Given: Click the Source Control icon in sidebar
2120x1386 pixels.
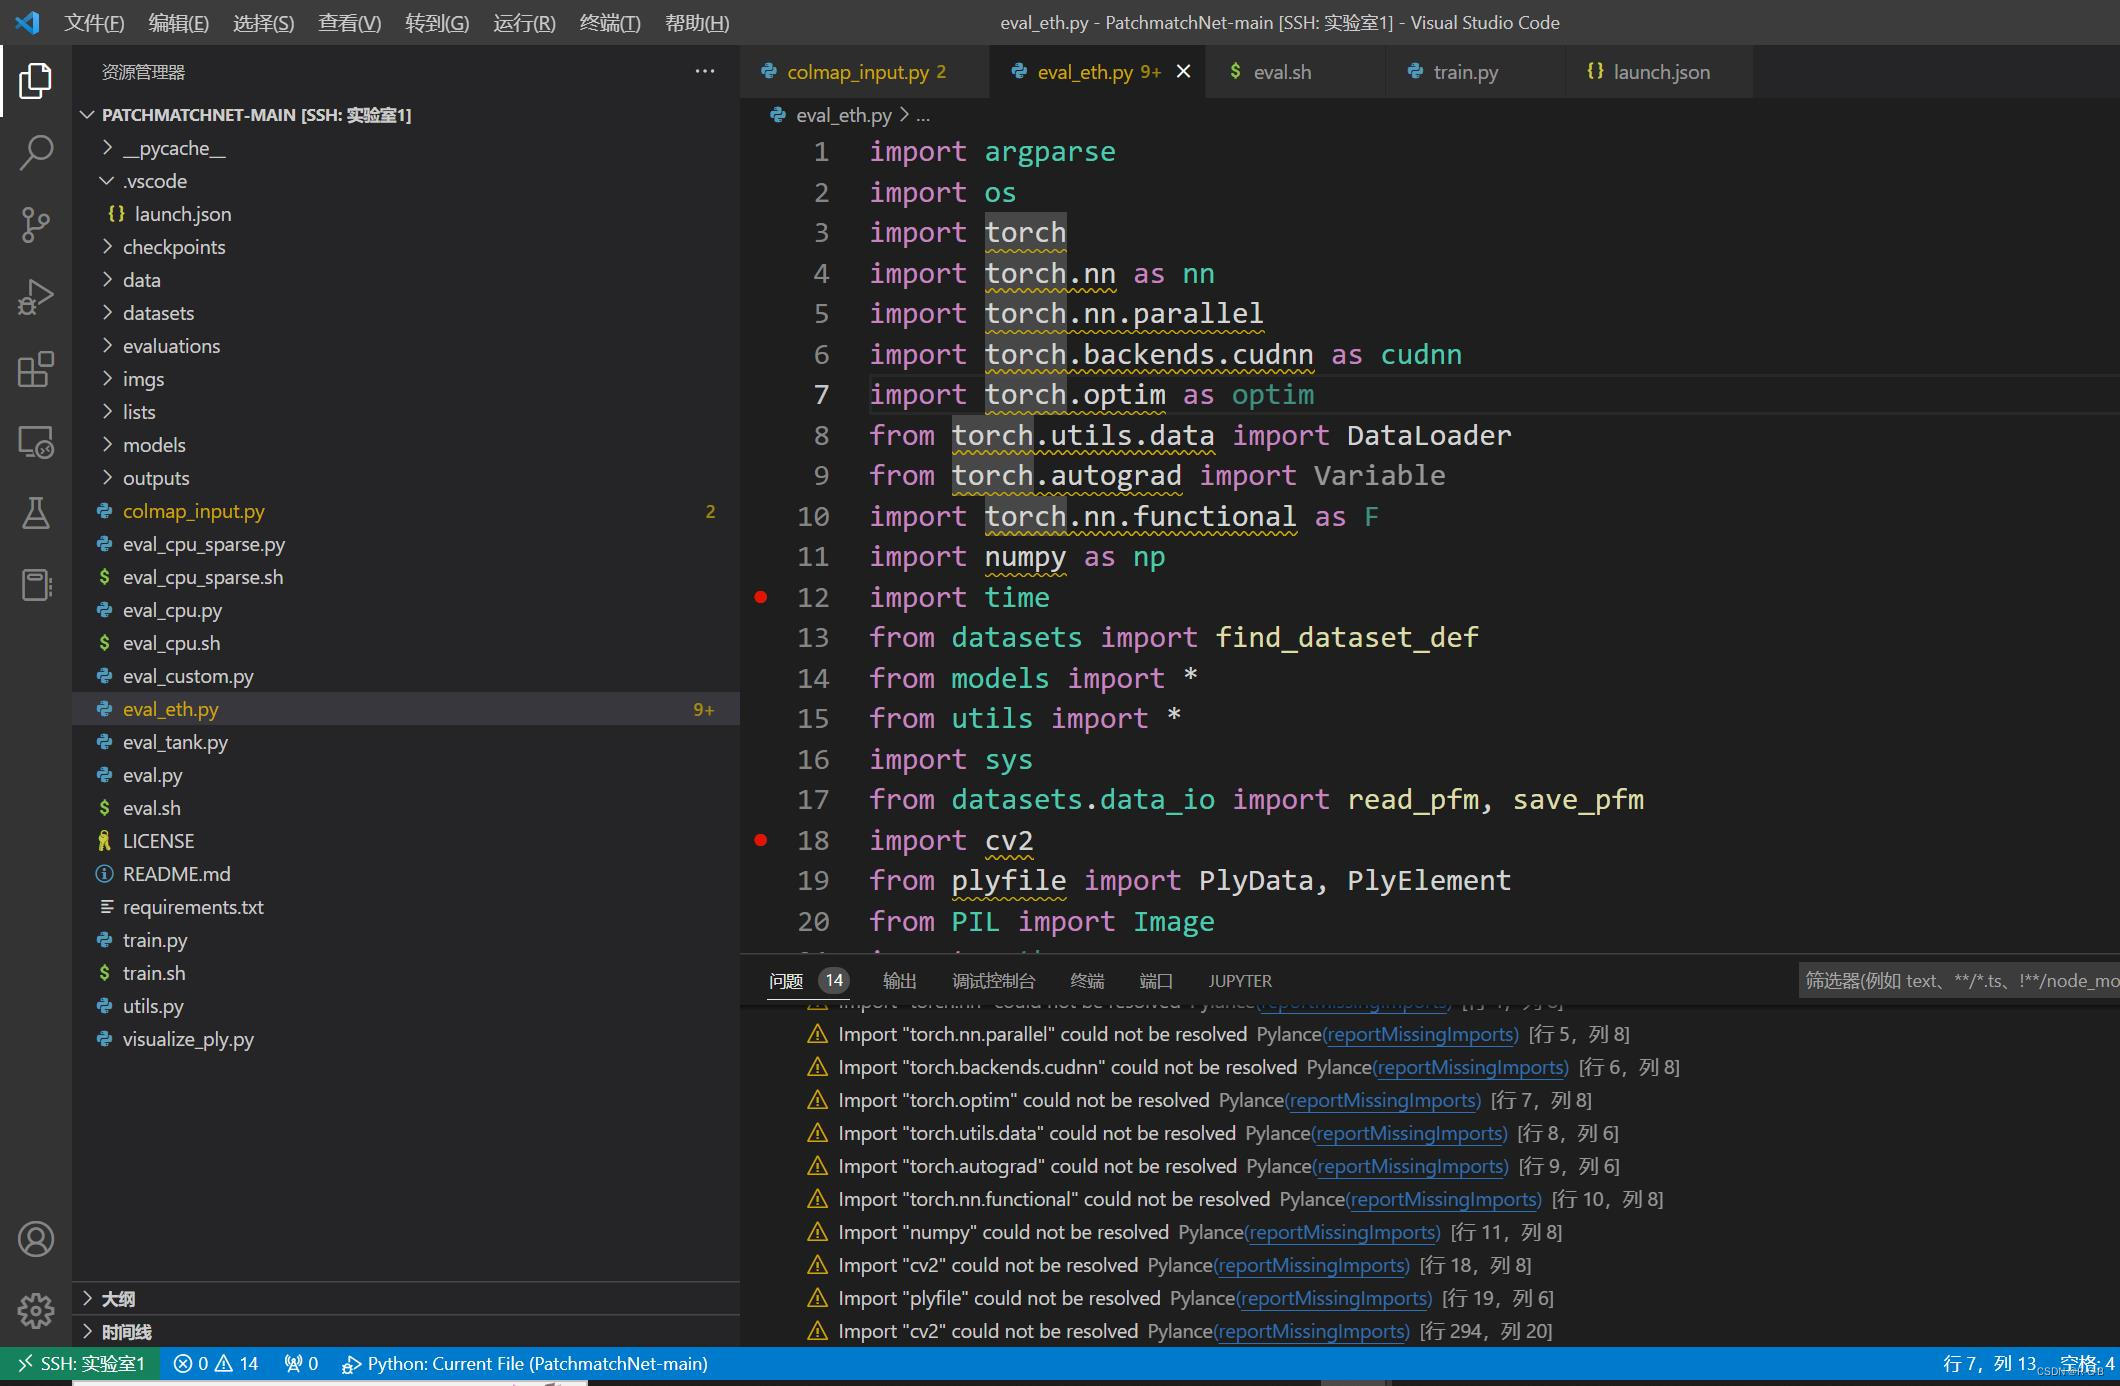Looking at the screenshot, I should point(34,223).
